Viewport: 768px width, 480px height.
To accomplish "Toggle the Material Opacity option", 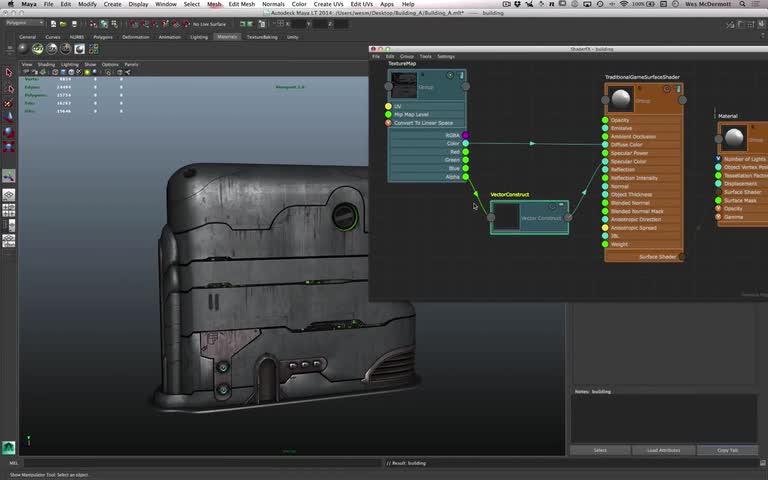I will [x=718, y=208].
